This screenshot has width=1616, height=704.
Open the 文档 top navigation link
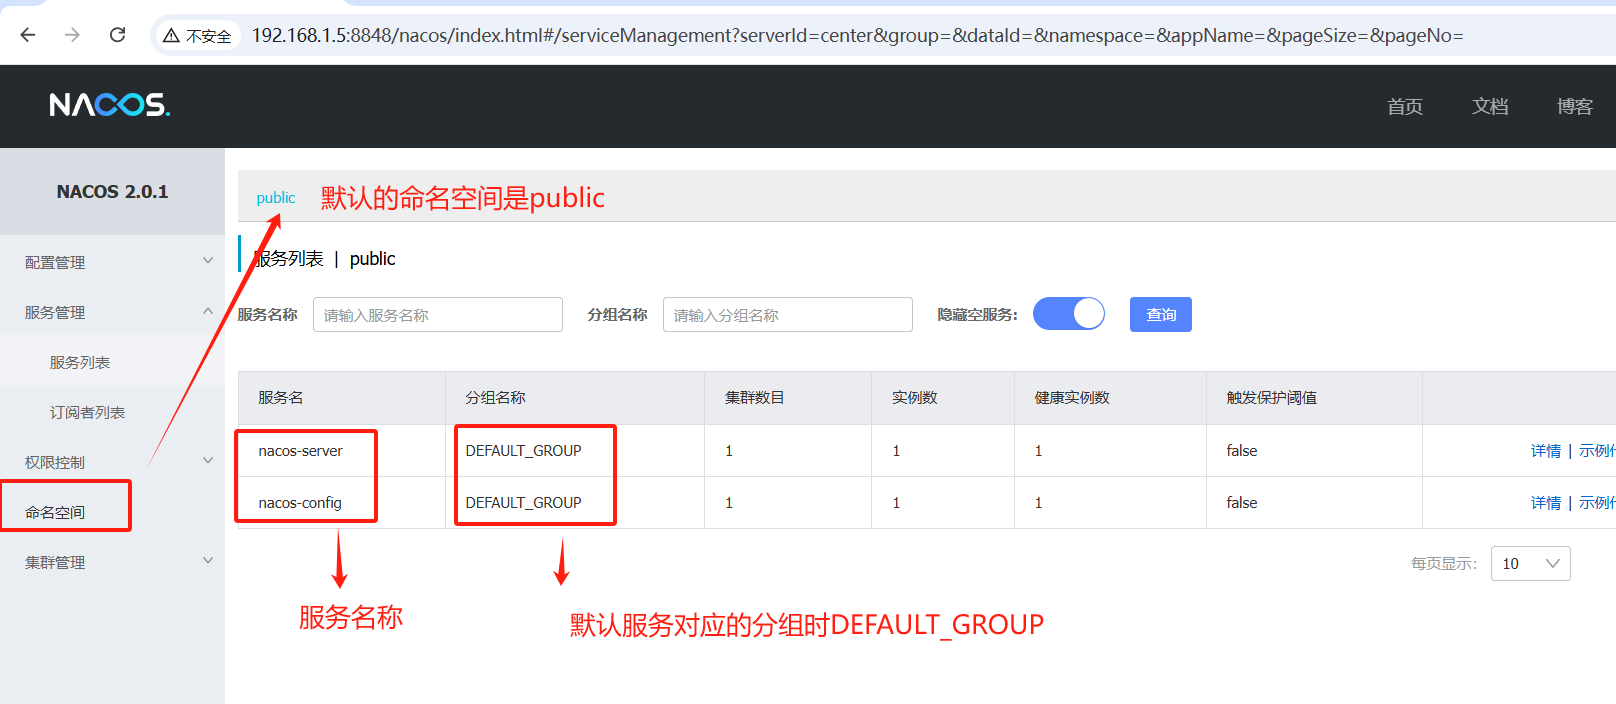coord(1490,106)
